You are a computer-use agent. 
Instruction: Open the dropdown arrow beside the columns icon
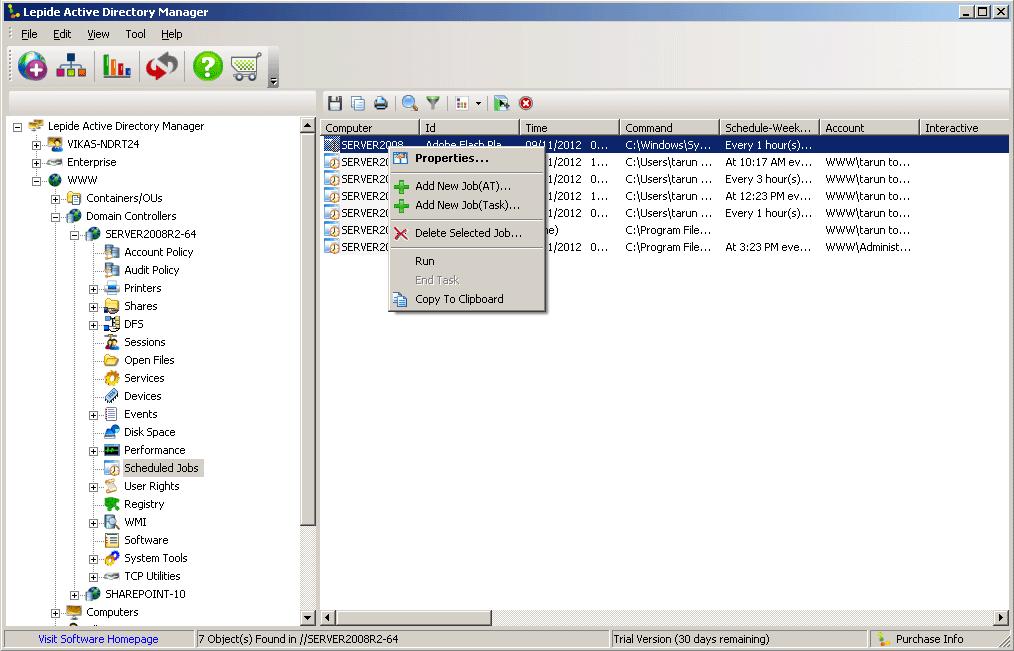point(478,103)
